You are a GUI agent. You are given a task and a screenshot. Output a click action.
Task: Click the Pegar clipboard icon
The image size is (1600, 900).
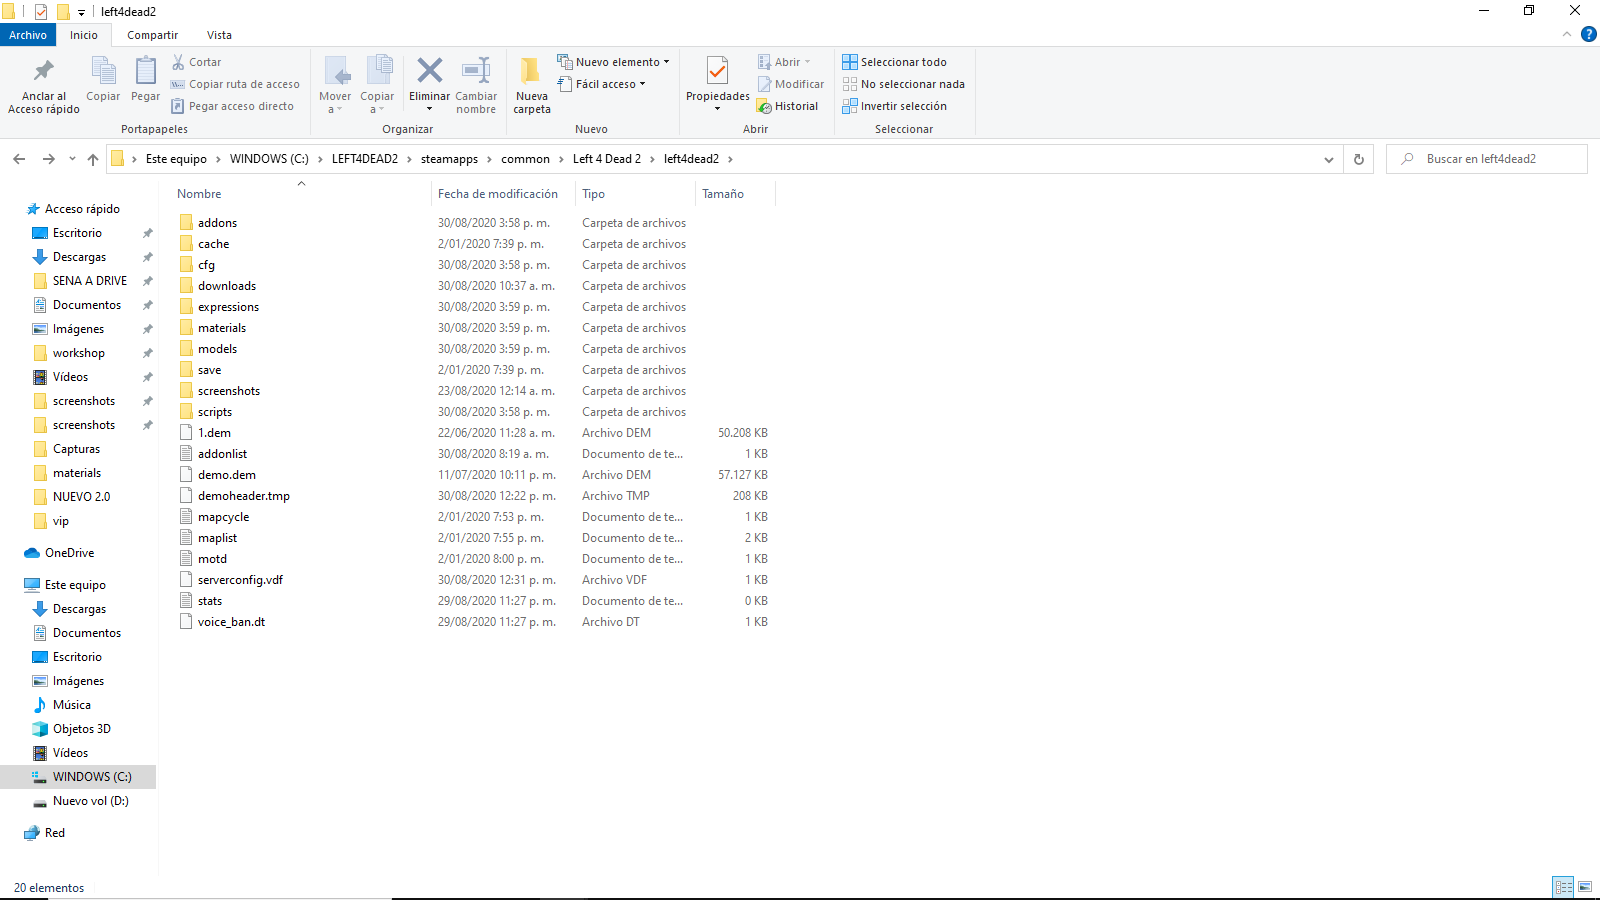point(145,80)
